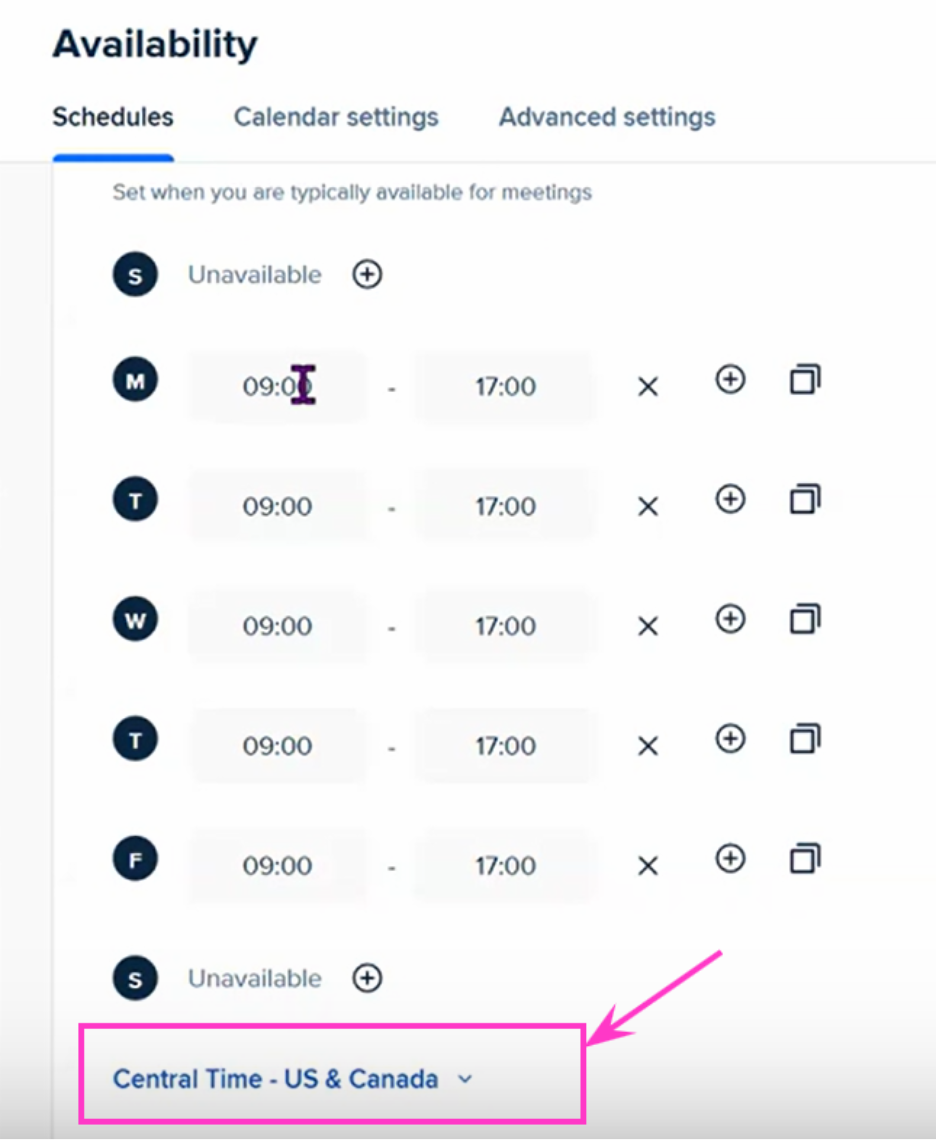Viewport: 936px width, 1140px height.
Task: Copy Wednesday's hours to other days
Action: 805,619
